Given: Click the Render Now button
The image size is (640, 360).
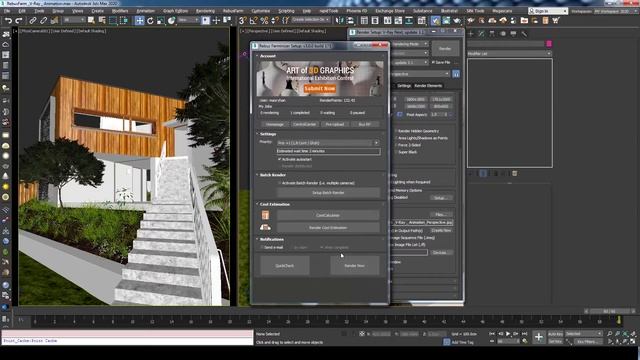Looking at the screenshot, I should pos(355,266).
